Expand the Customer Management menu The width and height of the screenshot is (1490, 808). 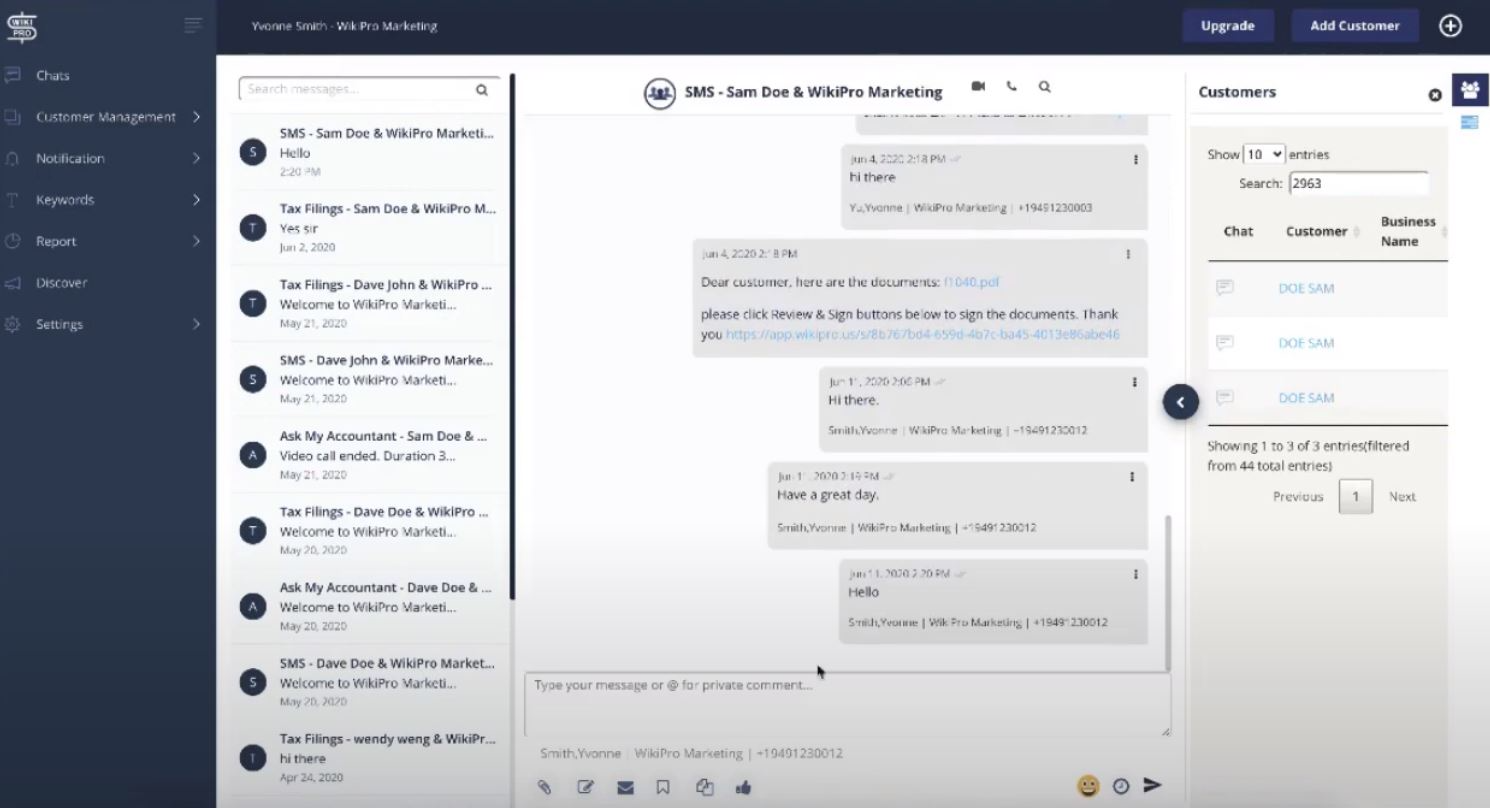point(105,117)
